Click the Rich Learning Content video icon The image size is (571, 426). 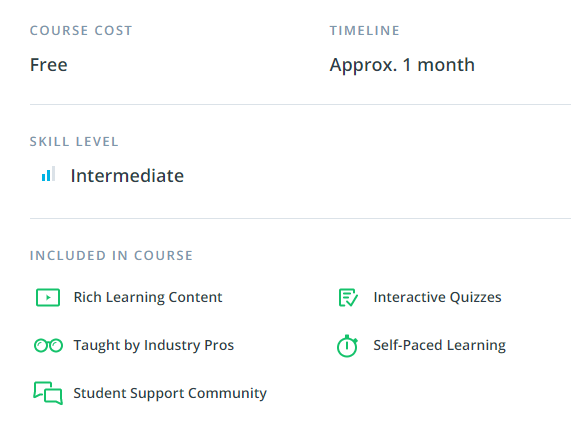point(48,297)
